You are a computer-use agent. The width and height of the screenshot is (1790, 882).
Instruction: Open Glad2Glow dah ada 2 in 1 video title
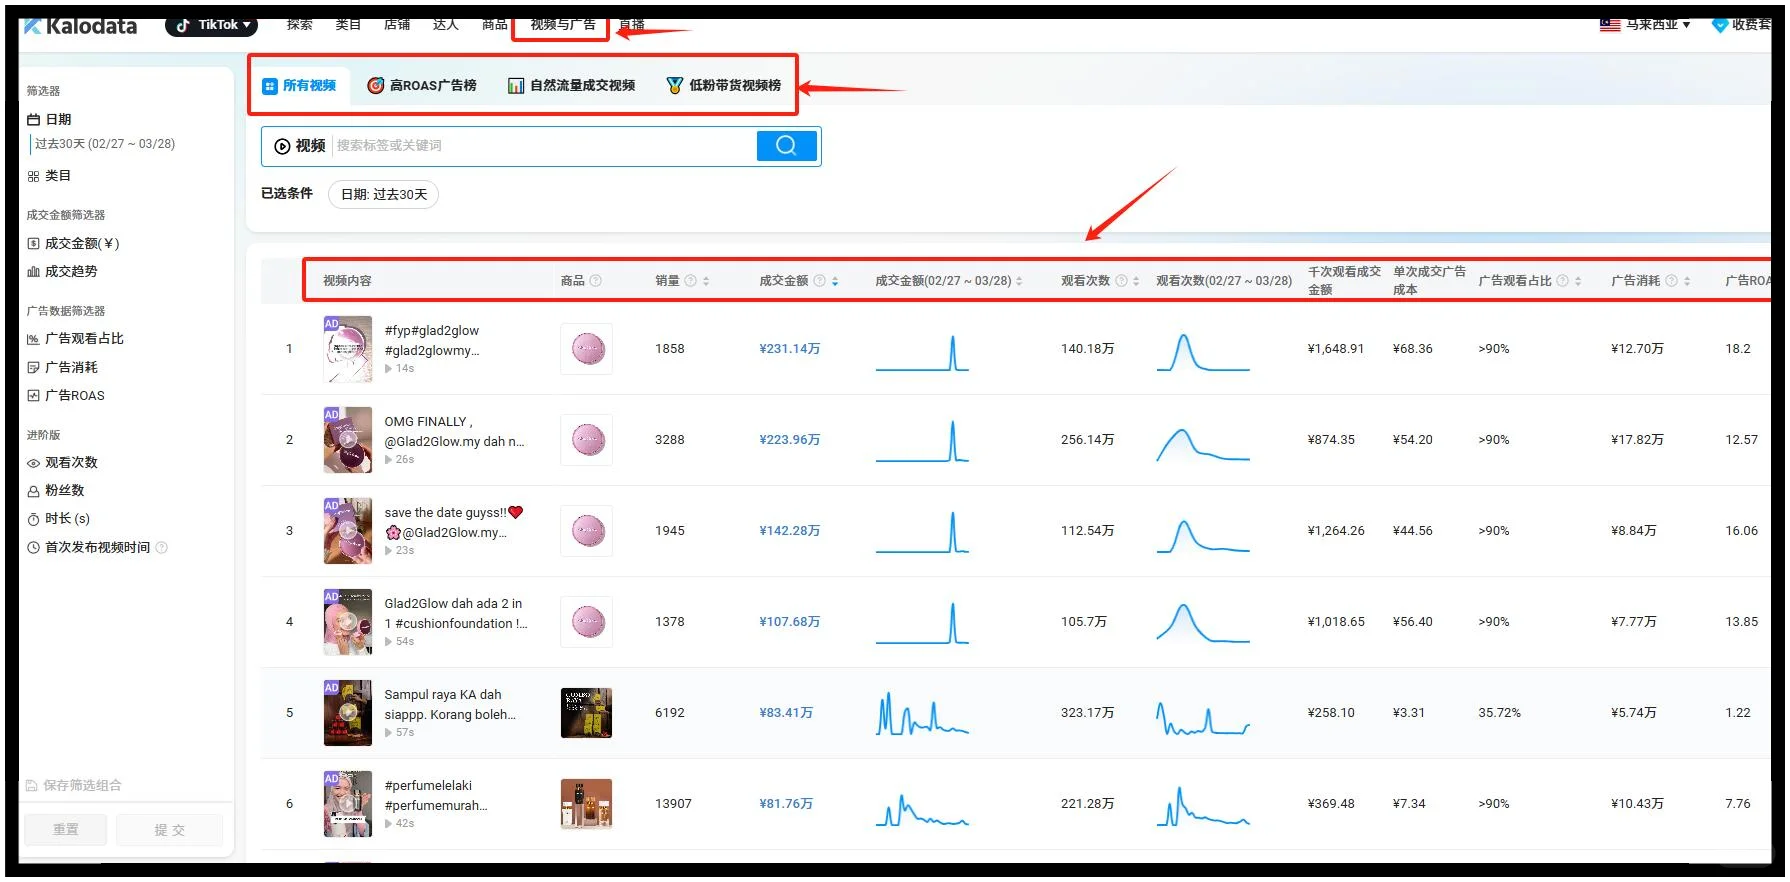click(456, 613)
